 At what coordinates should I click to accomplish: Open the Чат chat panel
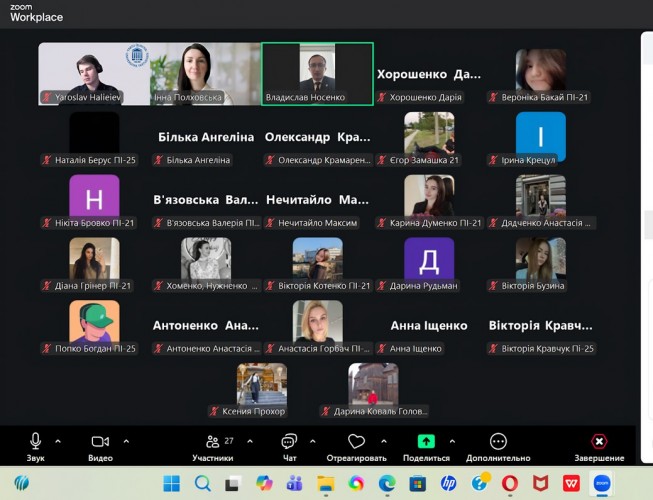point(289,441)
